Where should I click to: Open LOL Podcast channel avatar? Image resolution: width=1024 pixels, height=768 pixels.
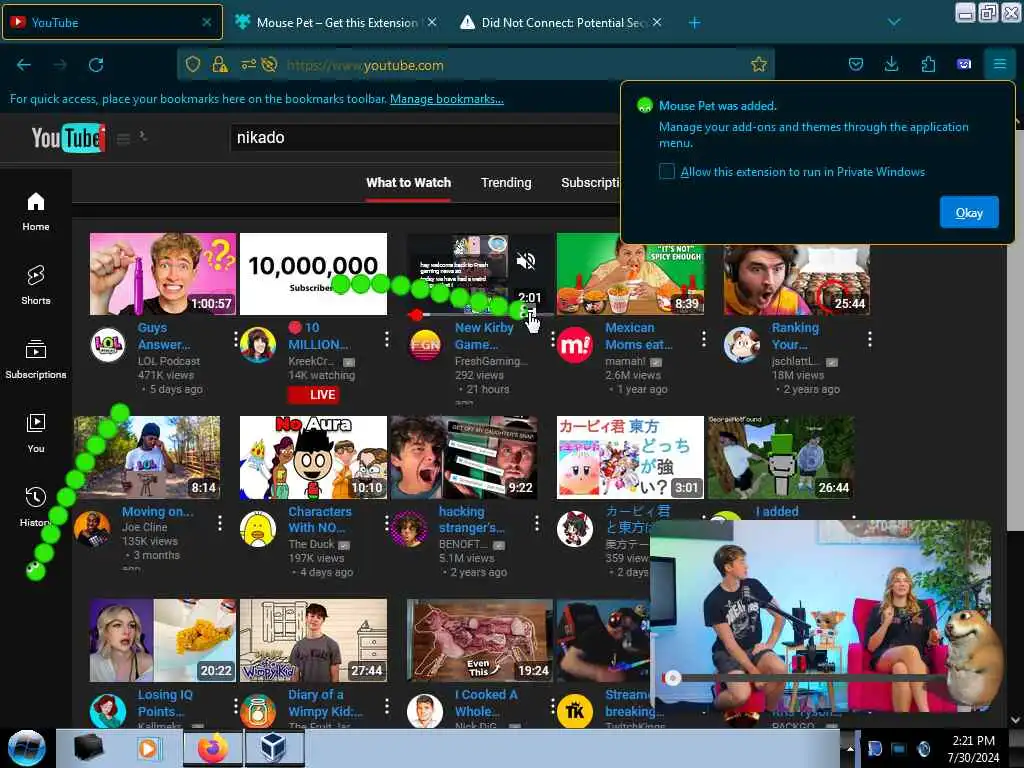coord(108,345)
